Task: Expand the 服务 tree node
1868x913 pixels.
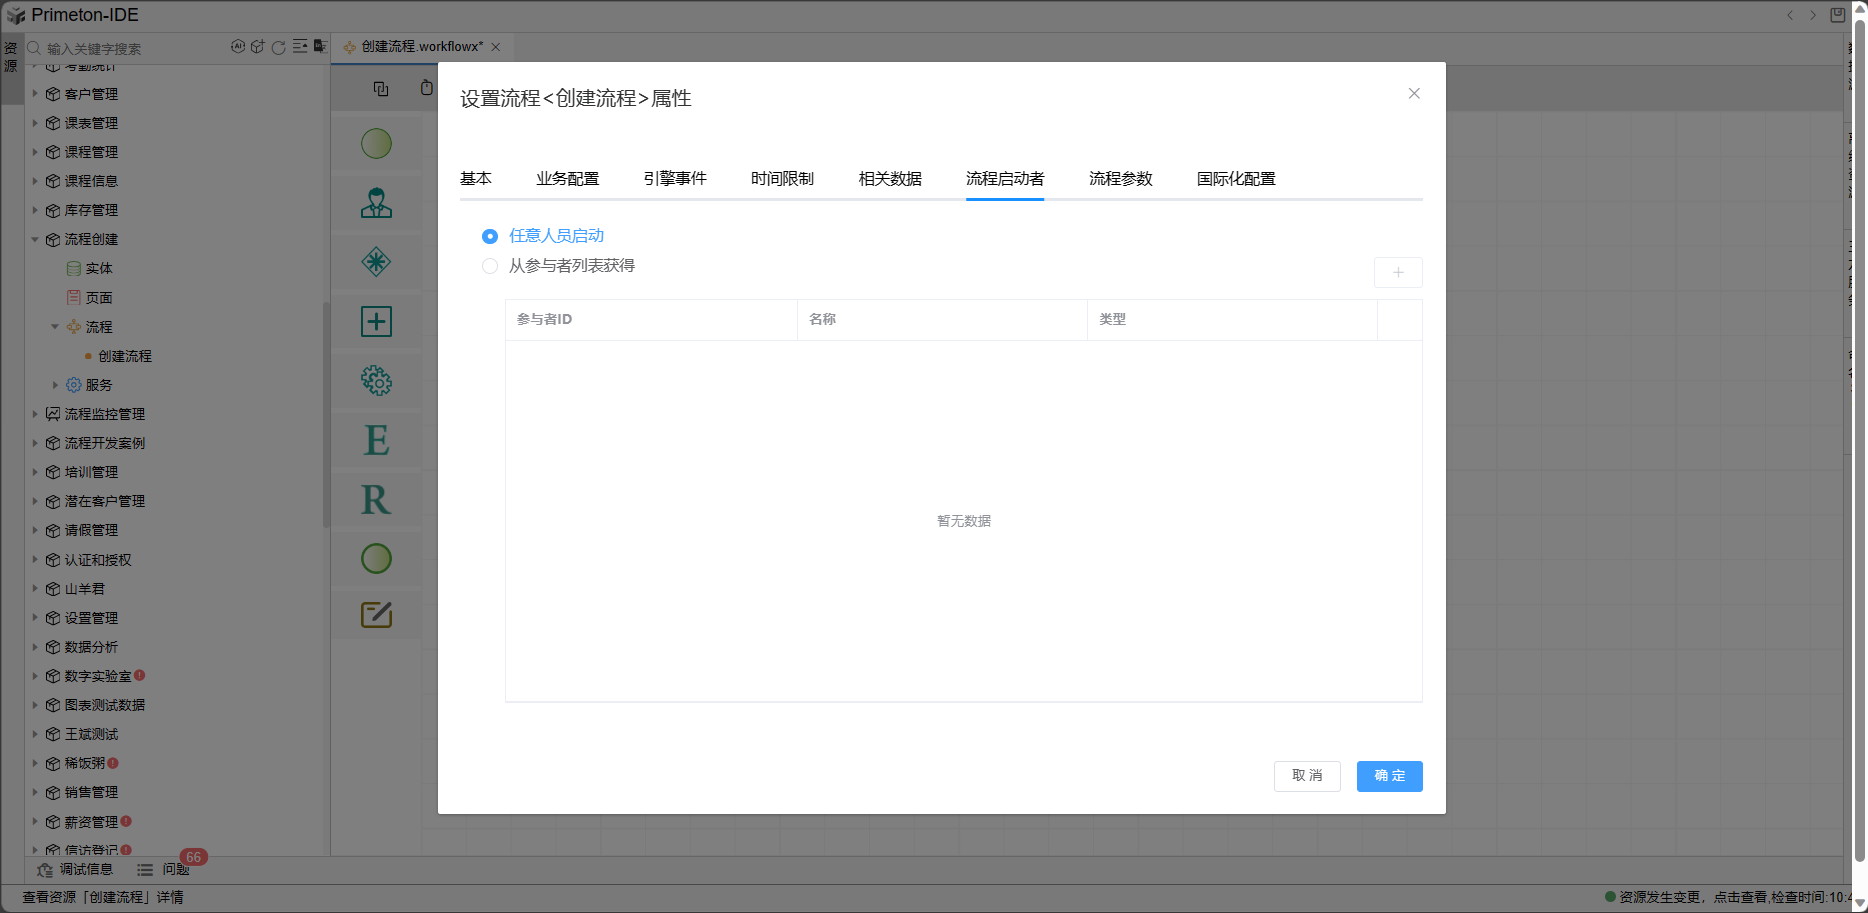Action: tap(55, 385)
